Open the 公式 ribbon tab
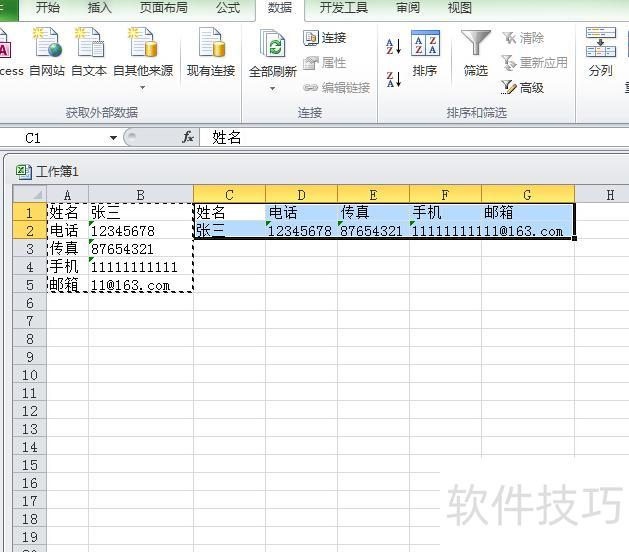The image size is (629, 552). pyautogui.click(x=228, y=8)
